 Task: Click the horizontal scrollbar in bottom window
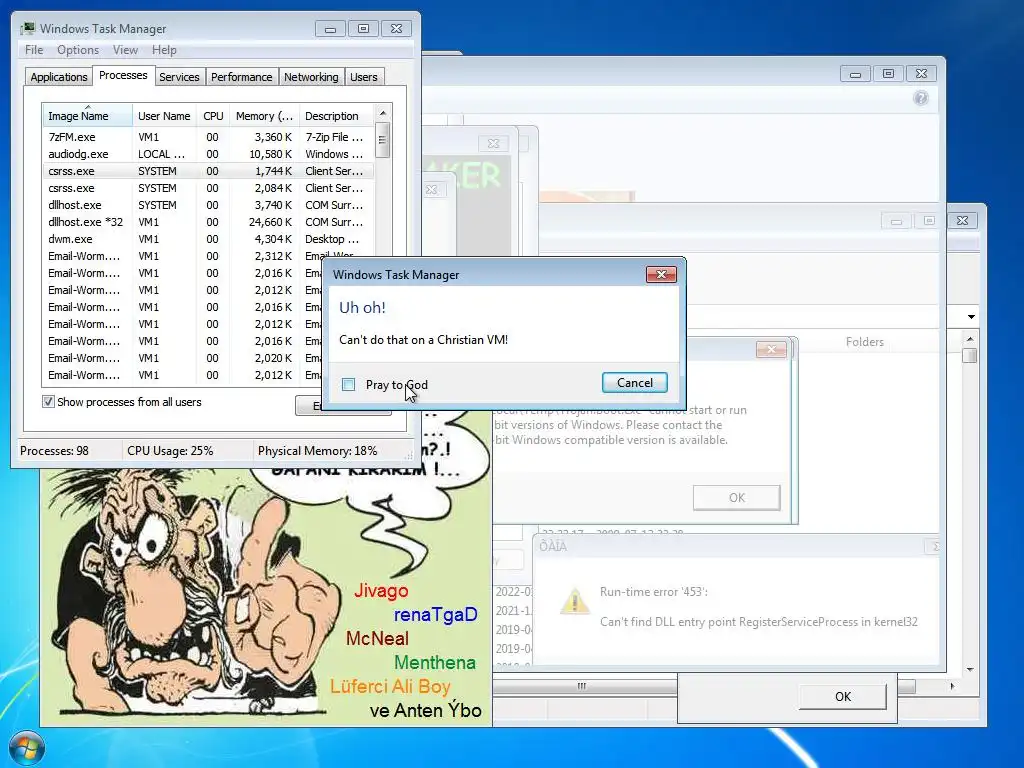pyautogui.click(x=581, y=686)
